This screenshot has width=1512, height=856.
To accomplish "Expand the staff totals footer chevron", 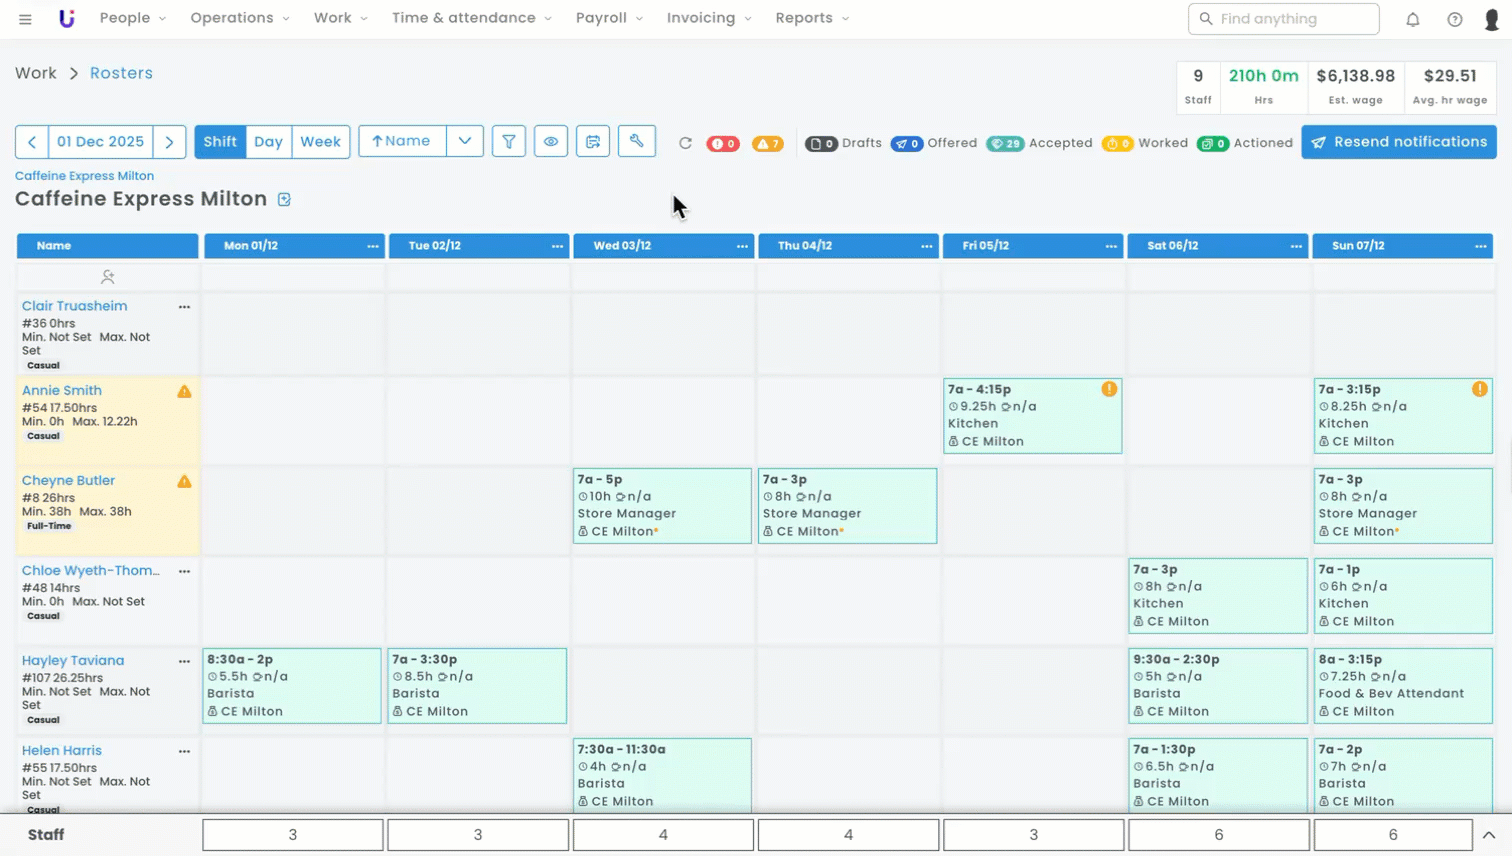I will (x=1489, y=835).
